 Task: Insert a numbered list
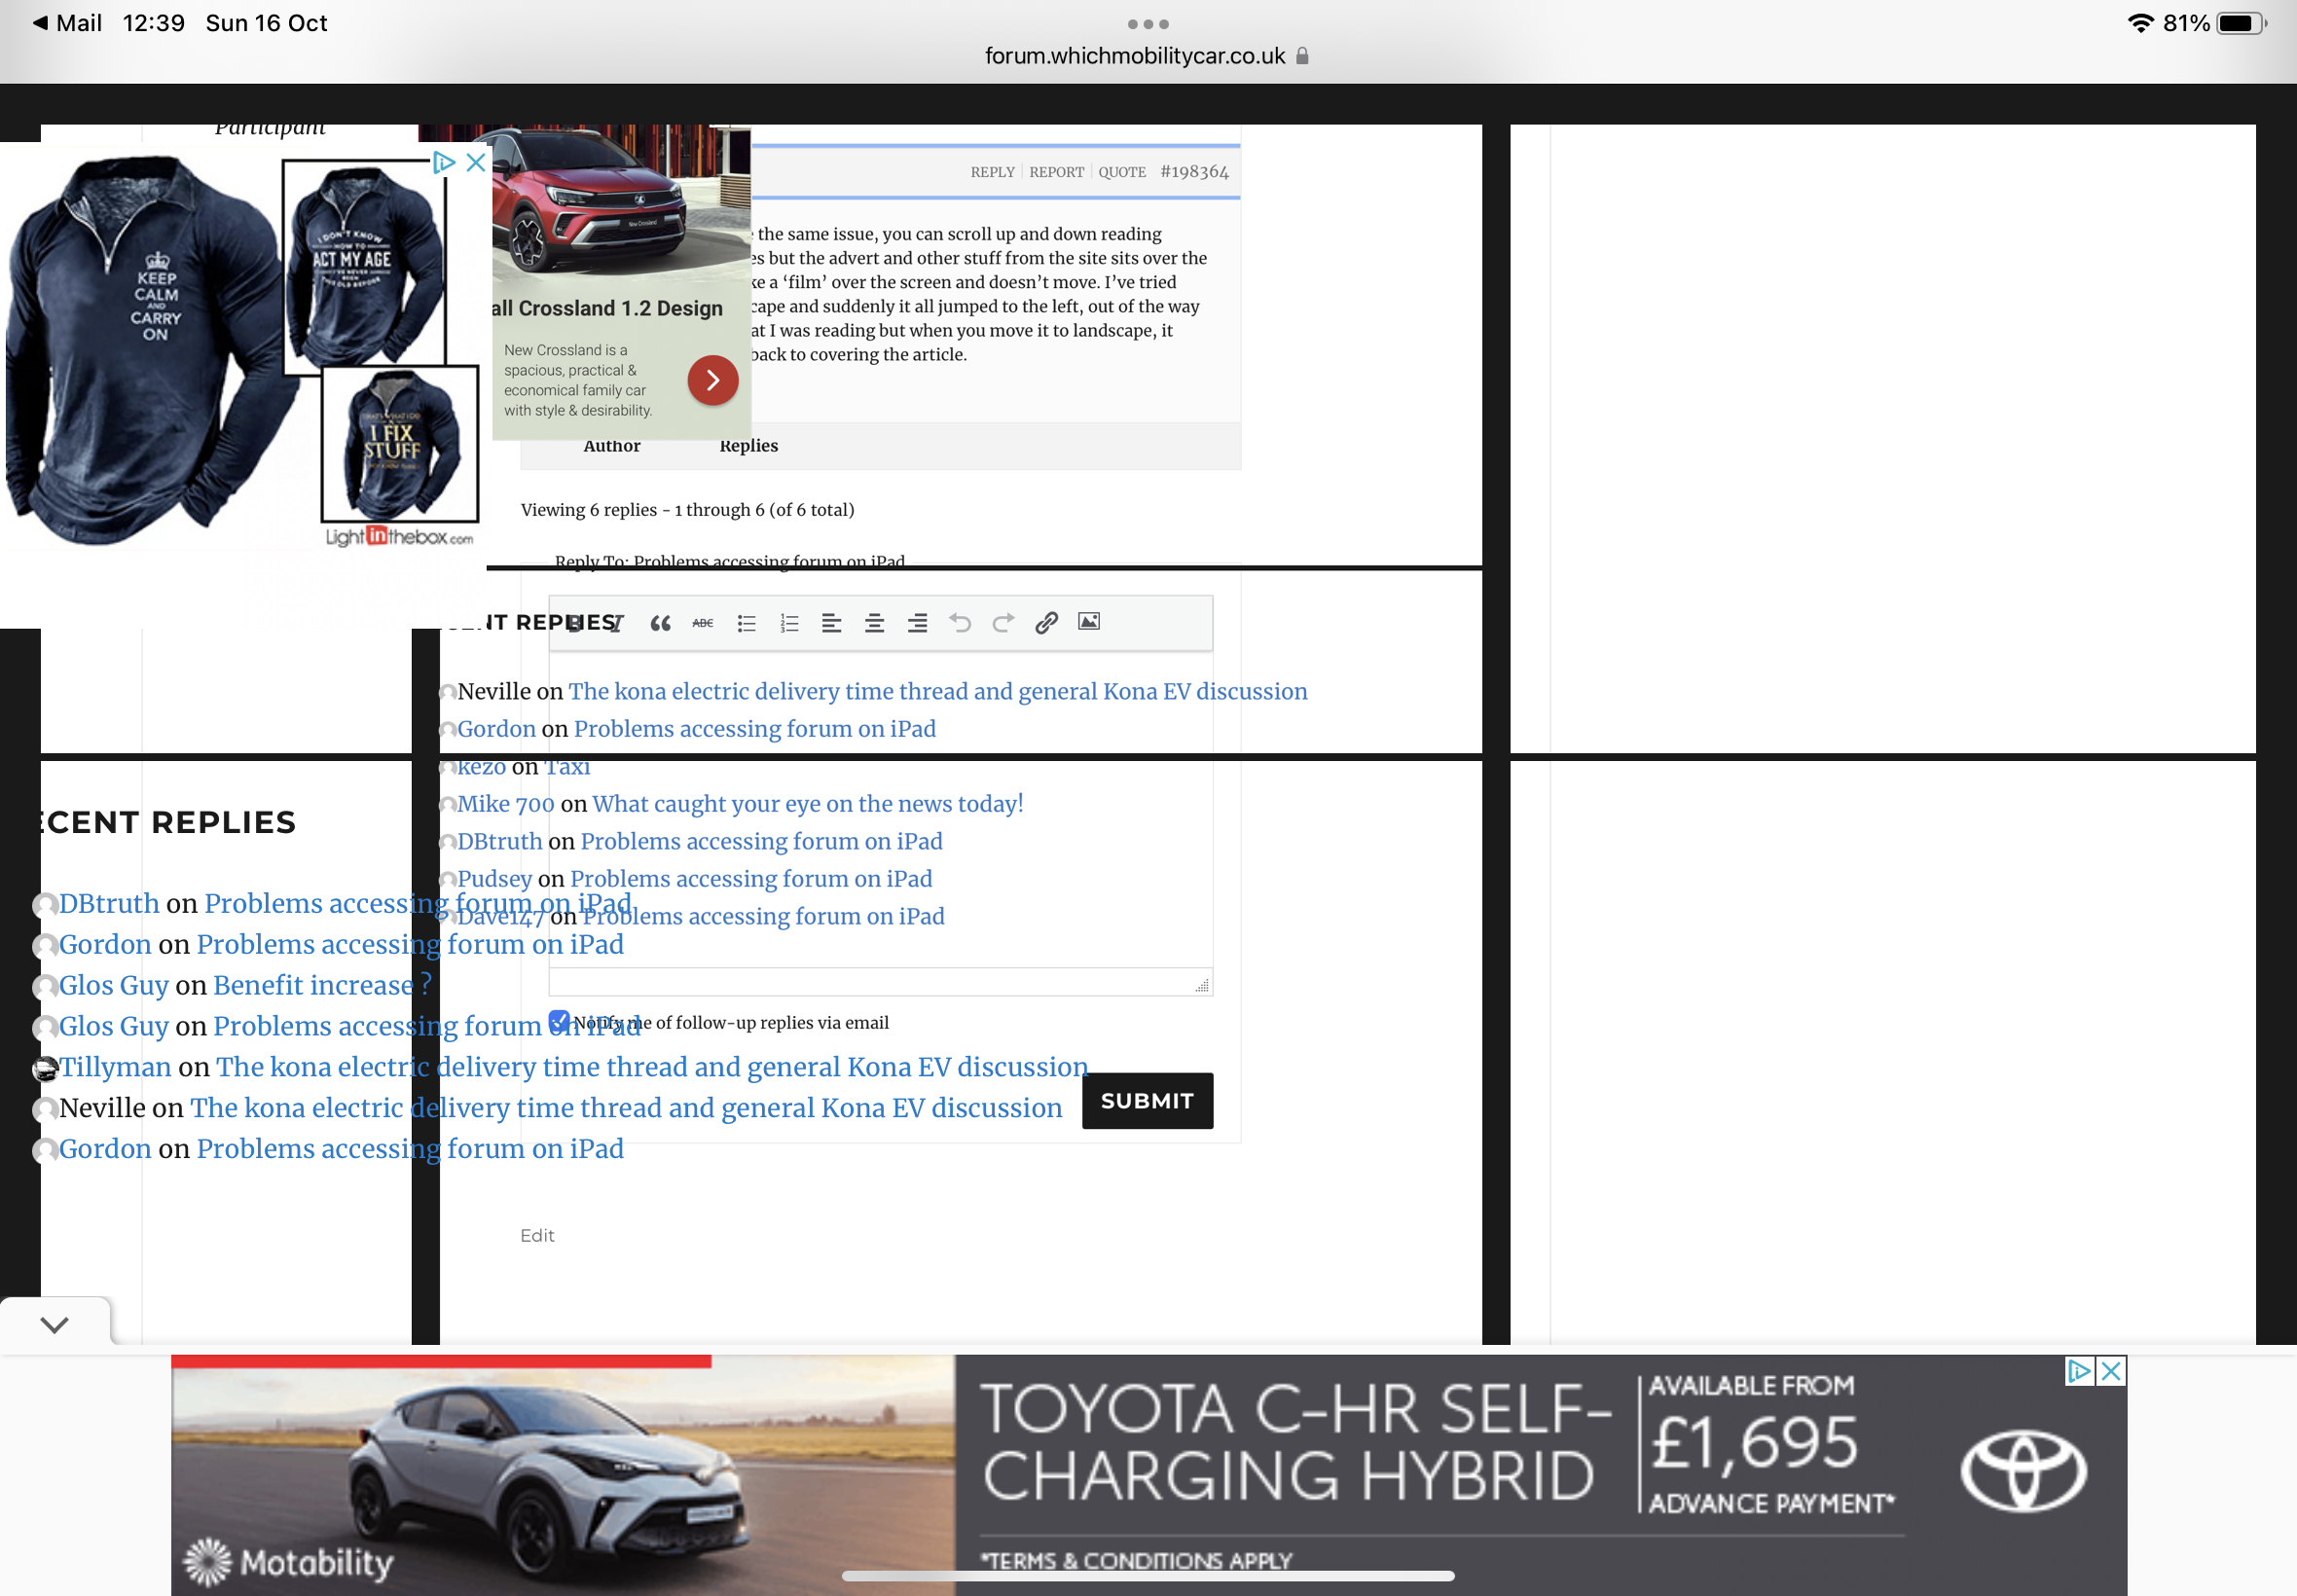tap(789, 623)
